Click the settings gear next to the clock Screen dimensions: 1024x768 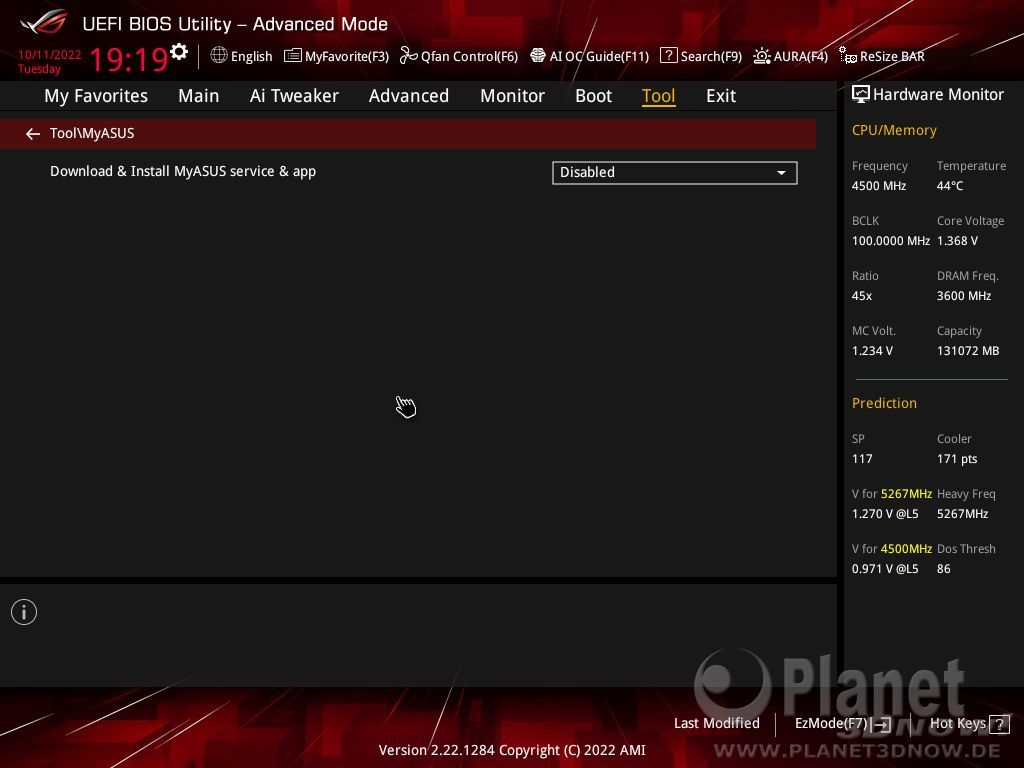pos(178,51)
